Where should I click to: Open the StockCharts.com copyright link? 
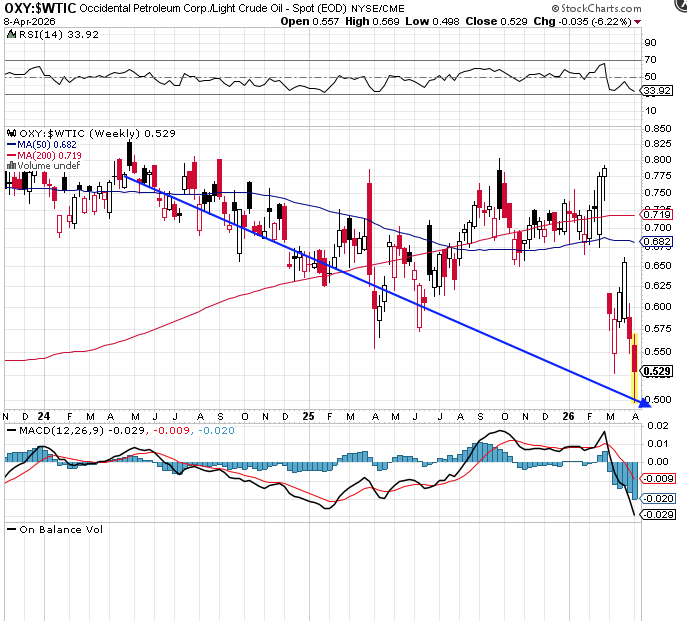pos(596,8)
